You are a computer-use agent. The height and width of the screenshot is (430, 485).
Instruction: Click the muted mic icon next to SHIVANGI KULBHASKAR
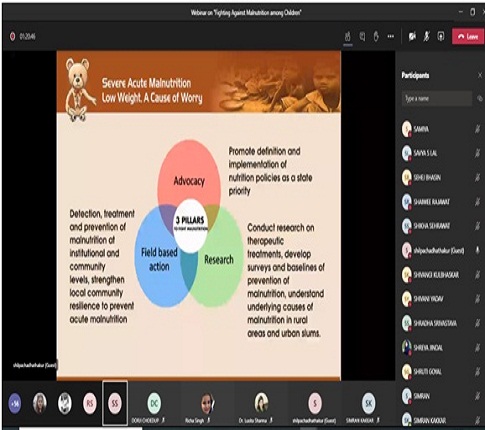point(477,275)
